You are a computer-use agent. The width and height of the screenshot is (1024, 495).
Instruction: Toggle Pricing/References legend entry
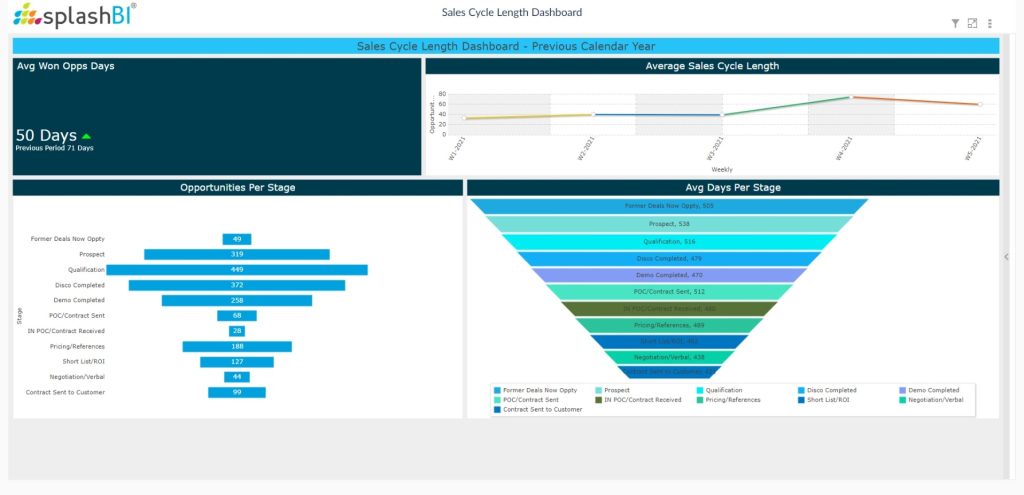coord(729,400)
